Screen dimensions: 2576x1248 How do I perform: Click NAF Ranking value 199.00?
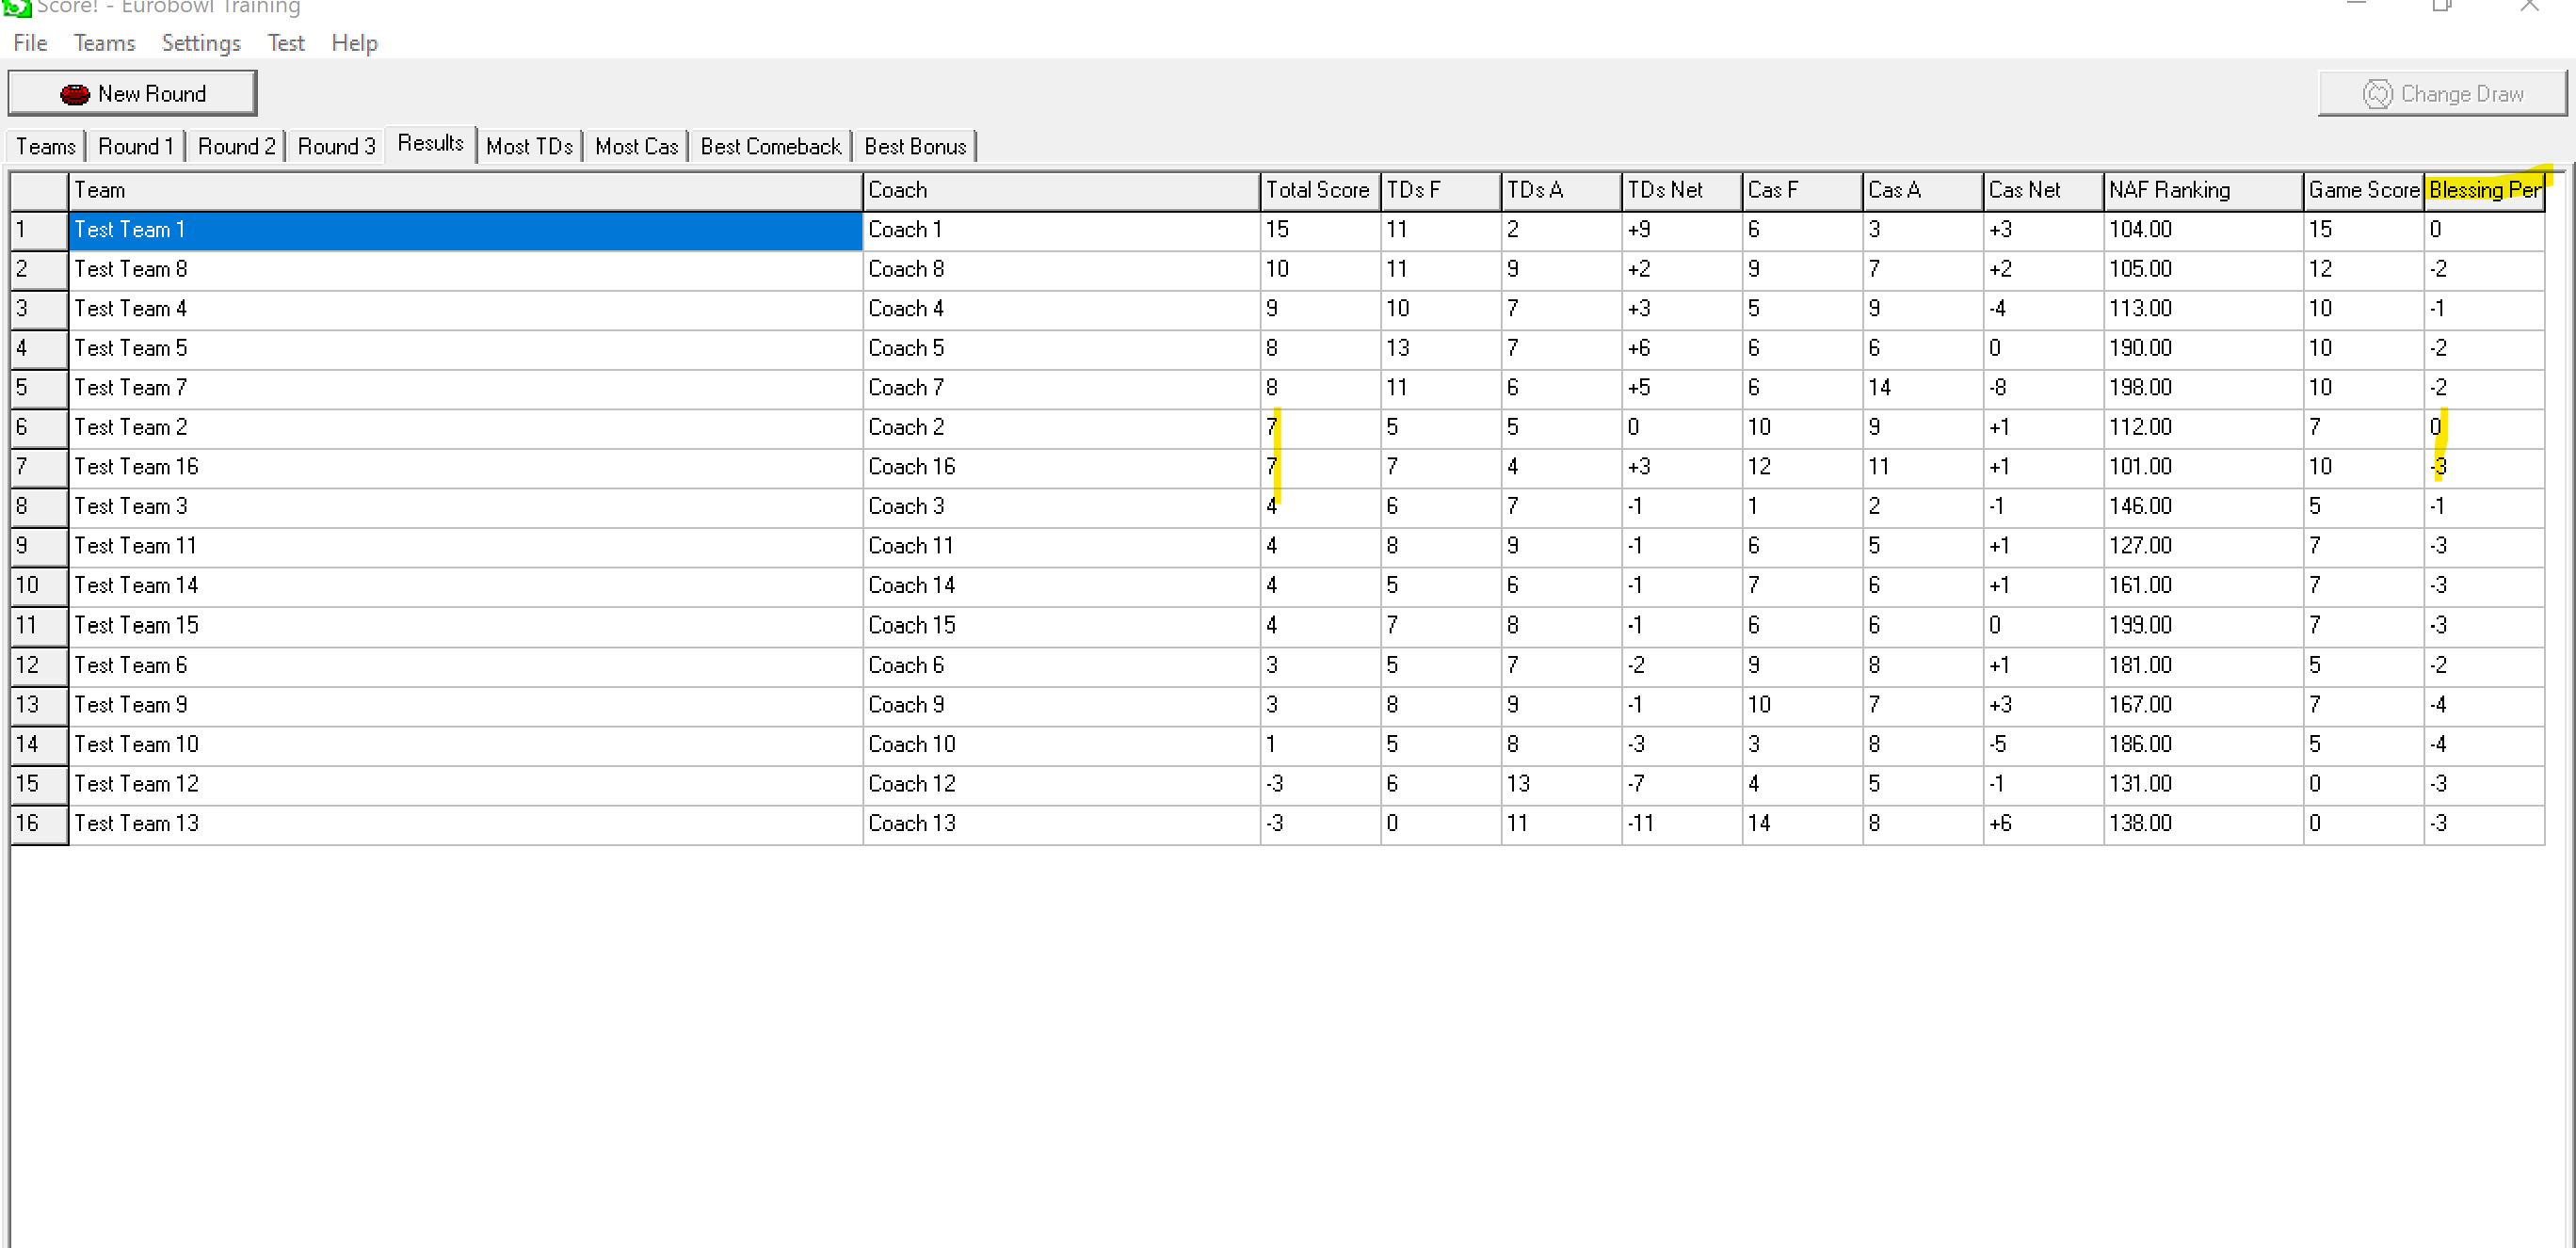pos(2202,626)
